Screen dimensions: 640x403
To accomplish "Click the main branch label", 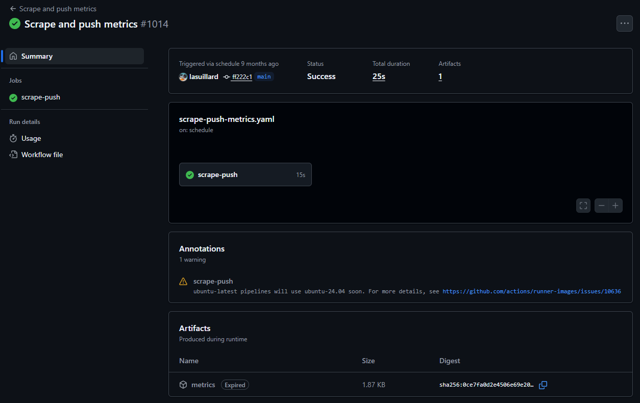I will coord(264,77).
